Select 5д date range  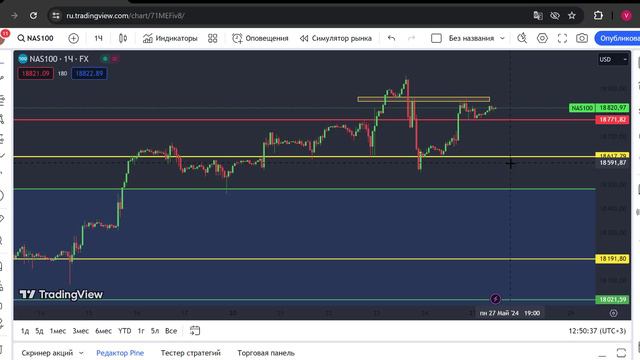click(39, 331)
